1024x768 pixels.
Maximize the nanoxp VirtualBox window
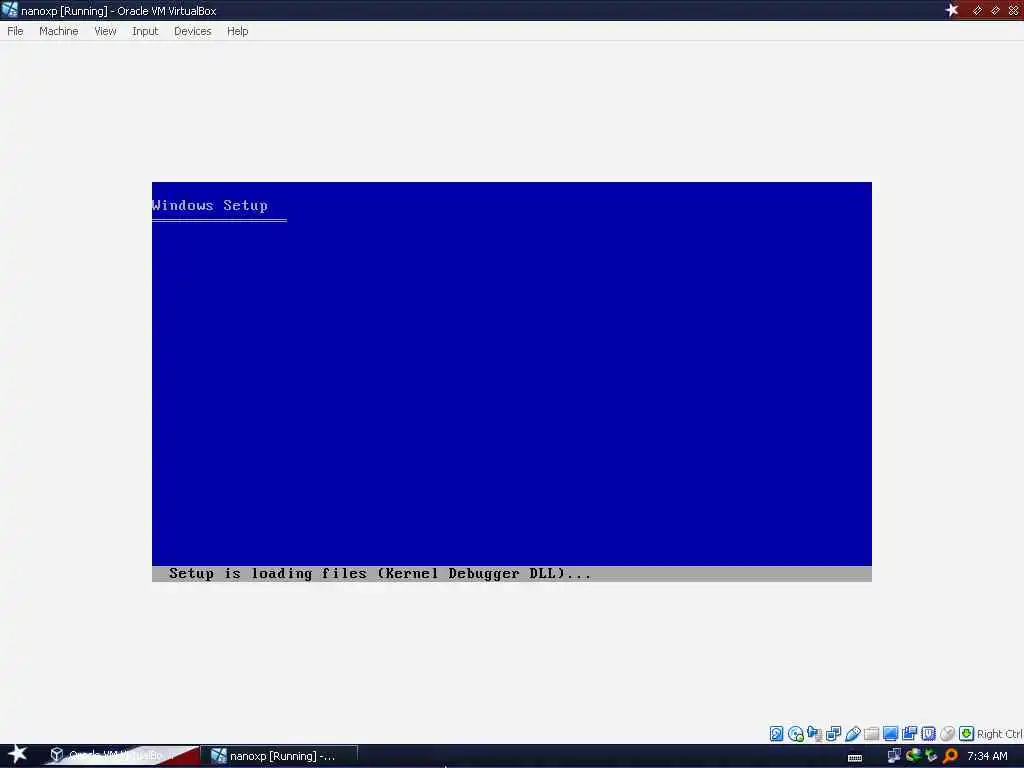point(995,10)
